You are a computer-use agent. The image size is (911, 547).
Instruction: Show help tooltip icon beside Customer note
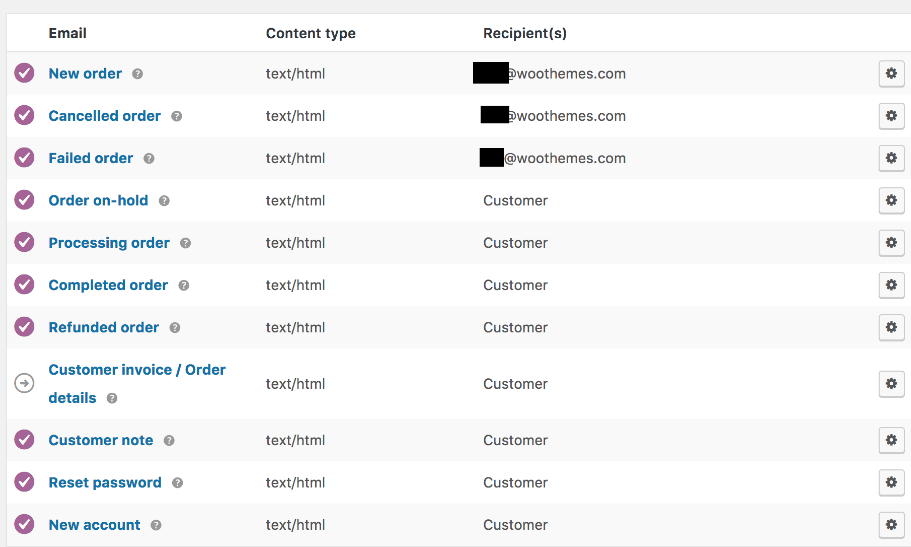[x=169, y=441]
